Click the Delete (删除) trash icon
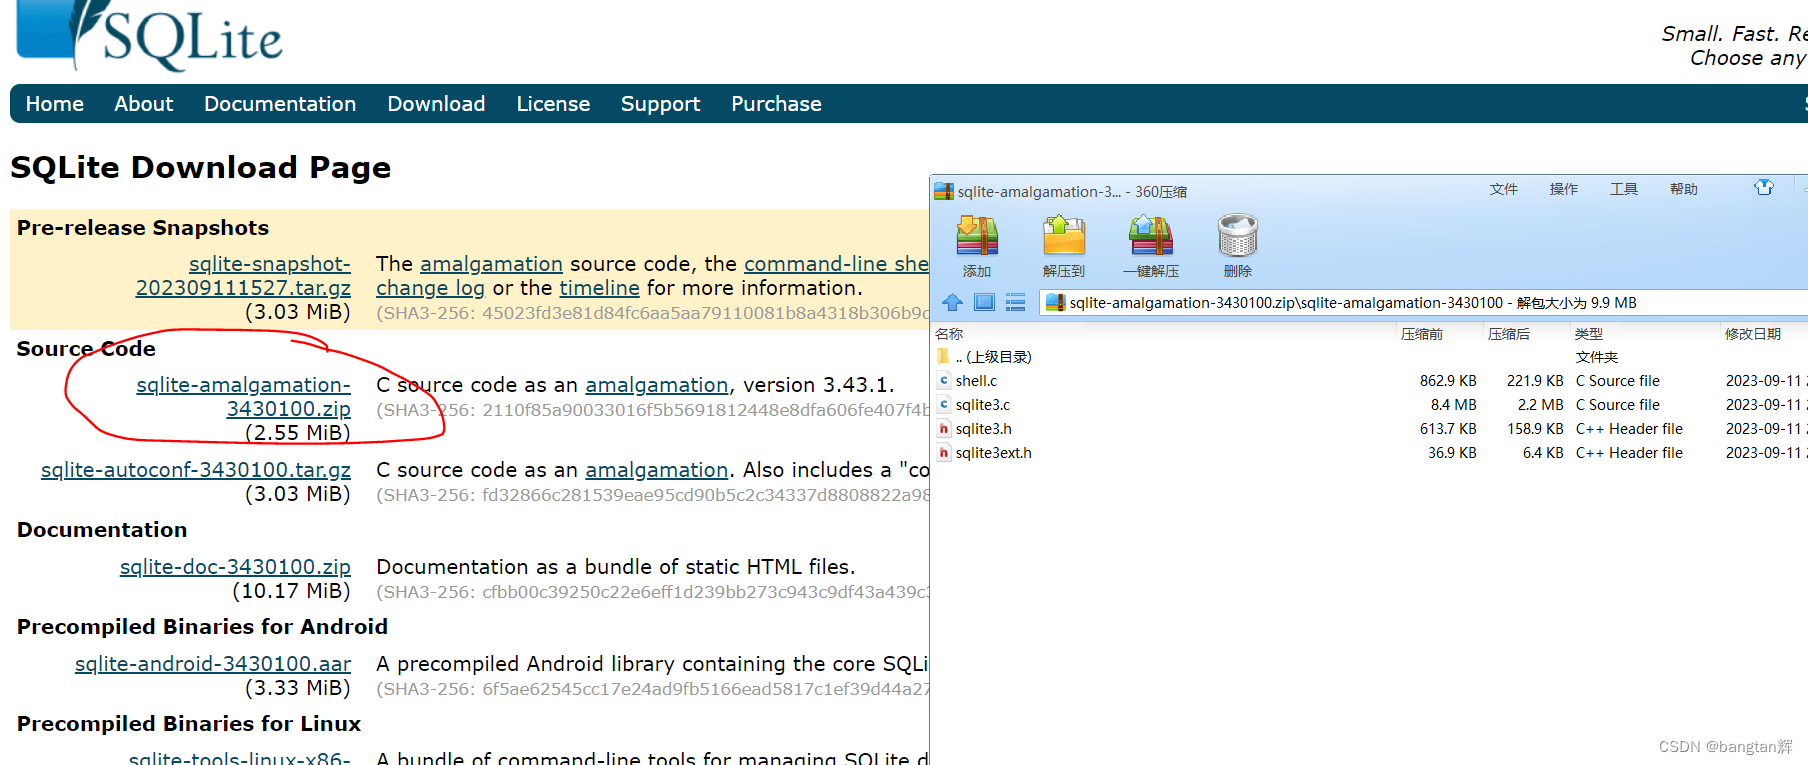This screenshot has height=765, width=1808. (x=1238, y=236)
